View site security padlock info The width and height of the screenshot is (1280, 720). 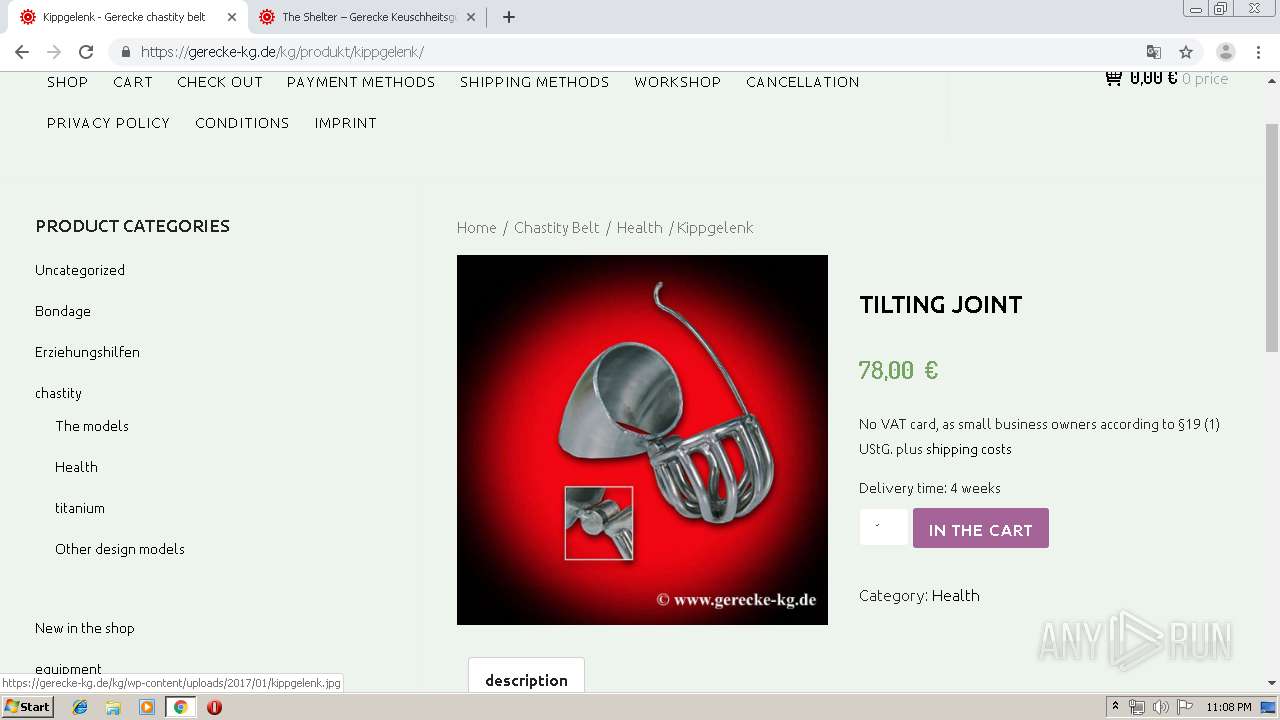tap(126, 52)
